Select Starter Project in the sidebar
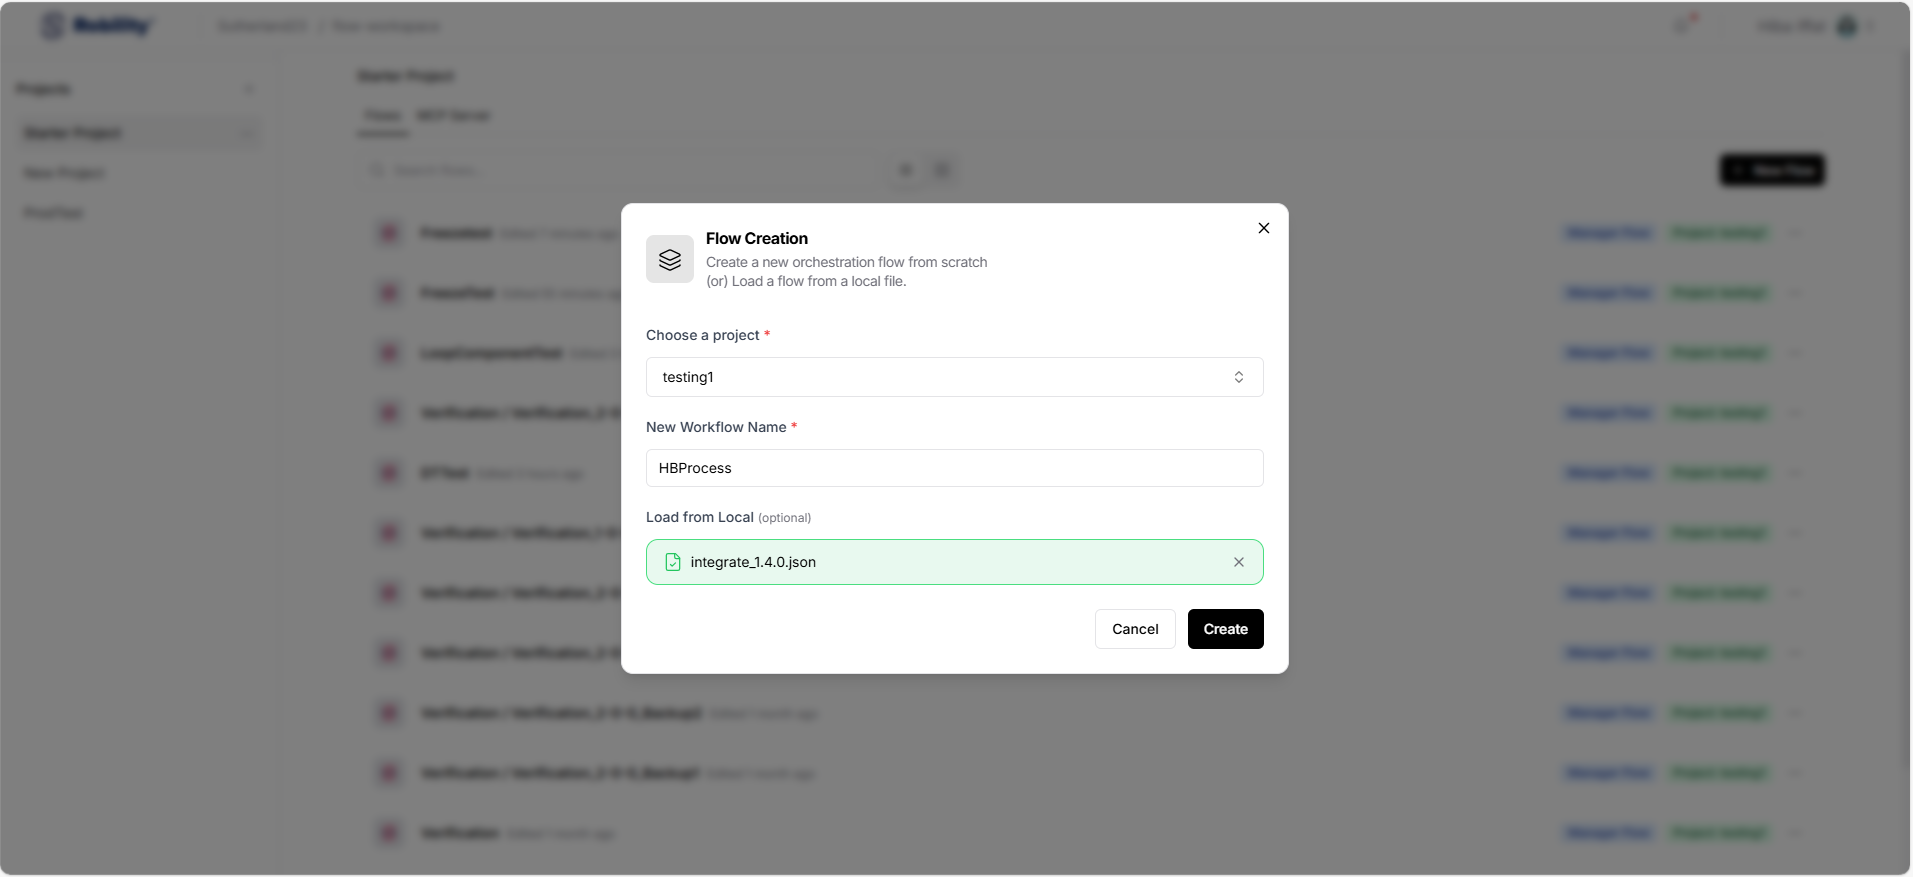This screenshot has width=1913, height=877. 73,133
